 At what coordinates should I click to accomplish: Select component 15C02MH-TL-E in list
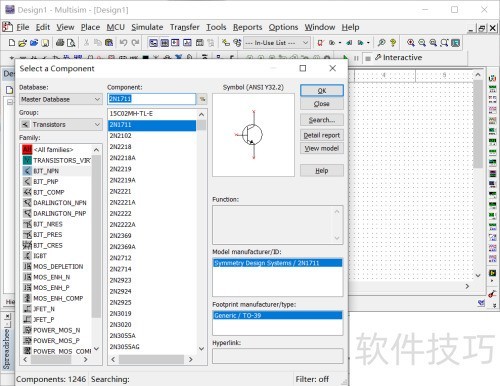coord(131,114)
